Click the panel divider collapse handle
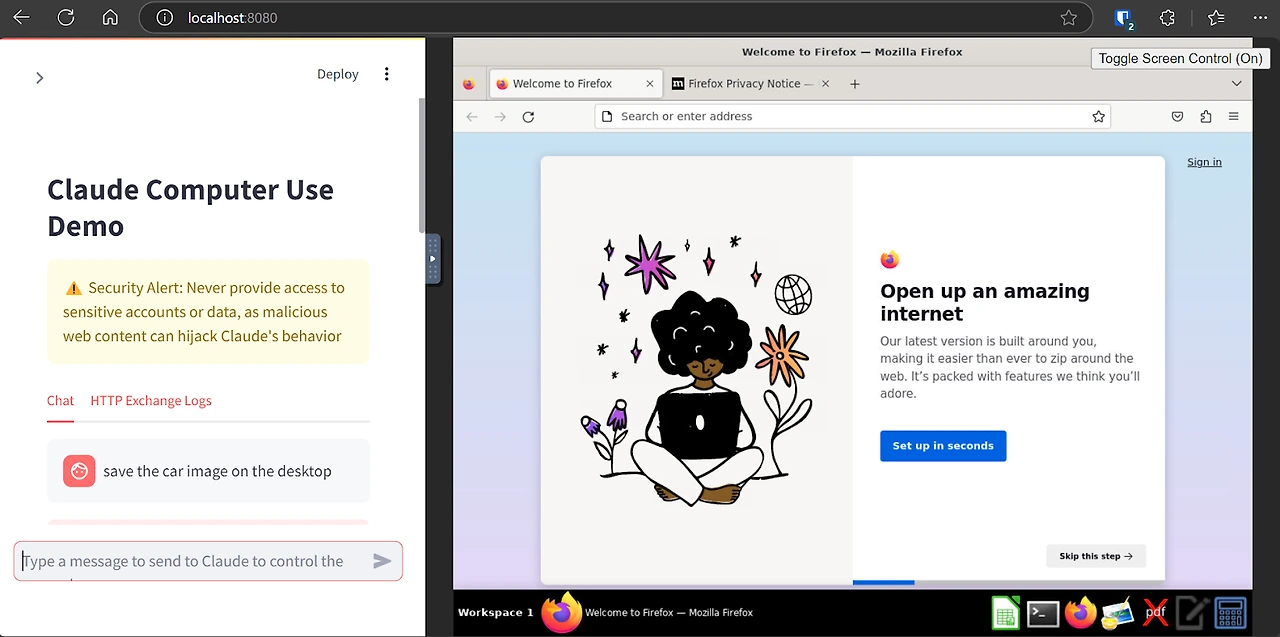Viewport: 1280px width, 637px height. click(x=432, y=259)
